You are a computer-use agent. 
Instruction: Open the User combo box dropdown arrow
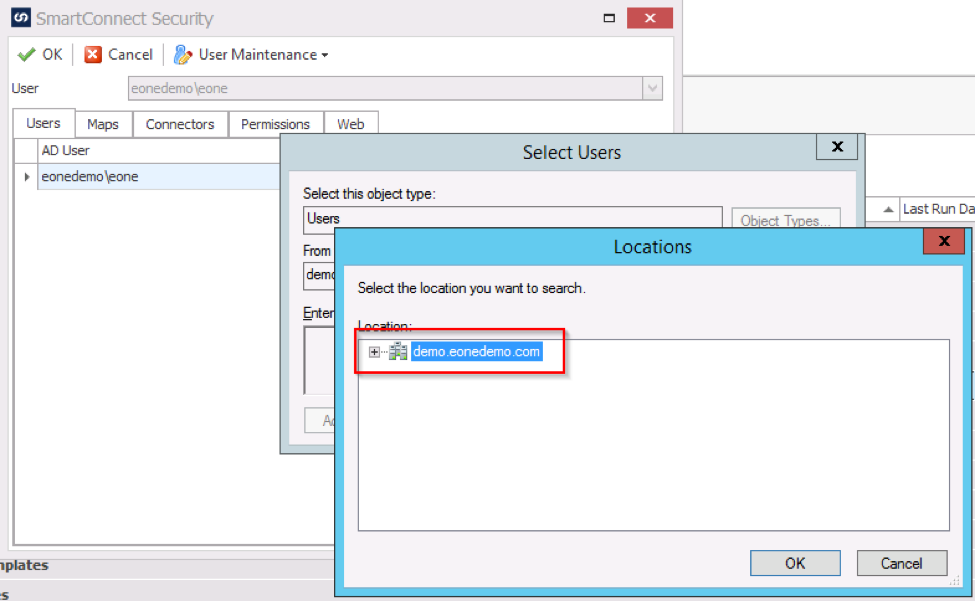tap(652, 88)
